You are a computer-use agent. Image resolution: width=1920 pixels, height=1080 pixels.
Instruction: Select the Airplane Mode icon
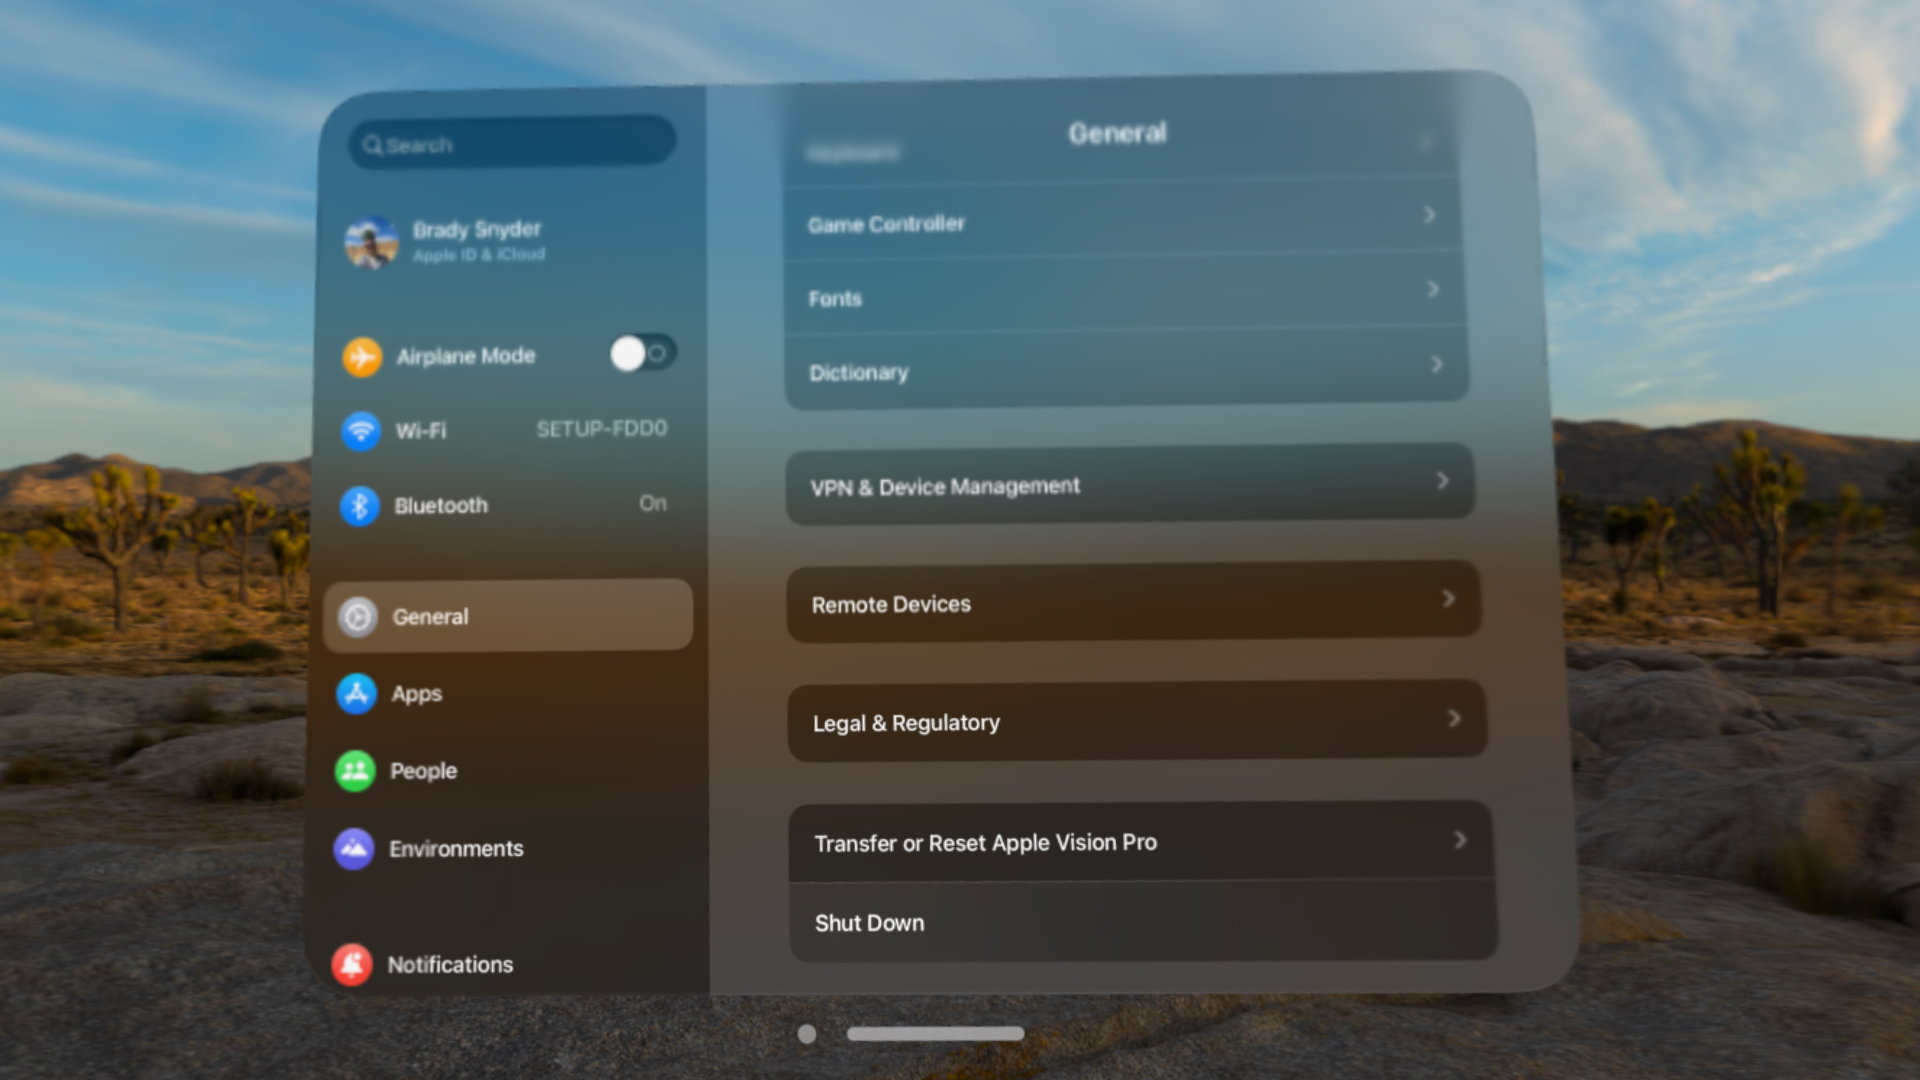pyautogui.click(x=363, y=355)
